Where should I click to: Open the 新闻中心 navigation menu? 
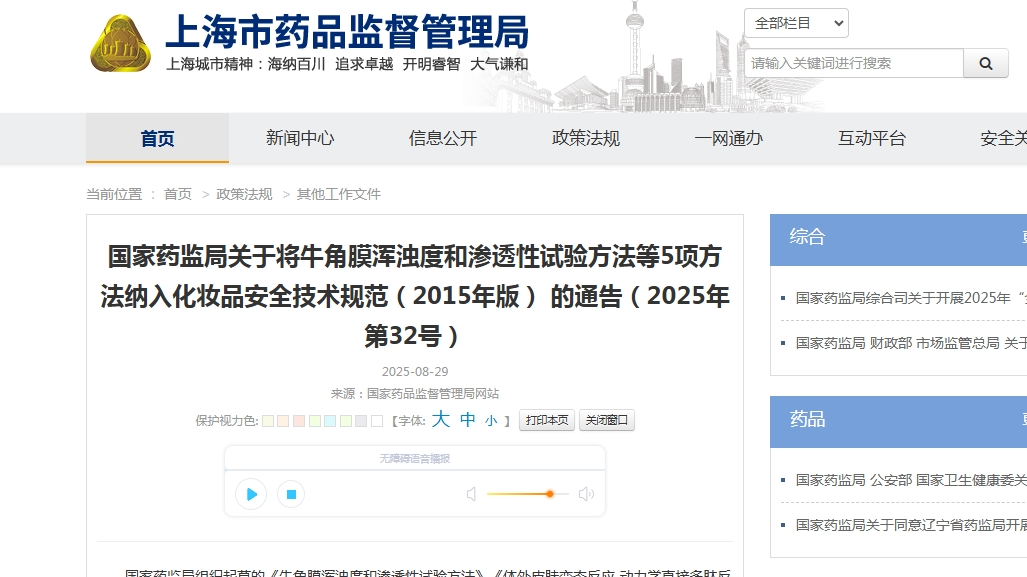pyautogui.click(x=300, y=139)
